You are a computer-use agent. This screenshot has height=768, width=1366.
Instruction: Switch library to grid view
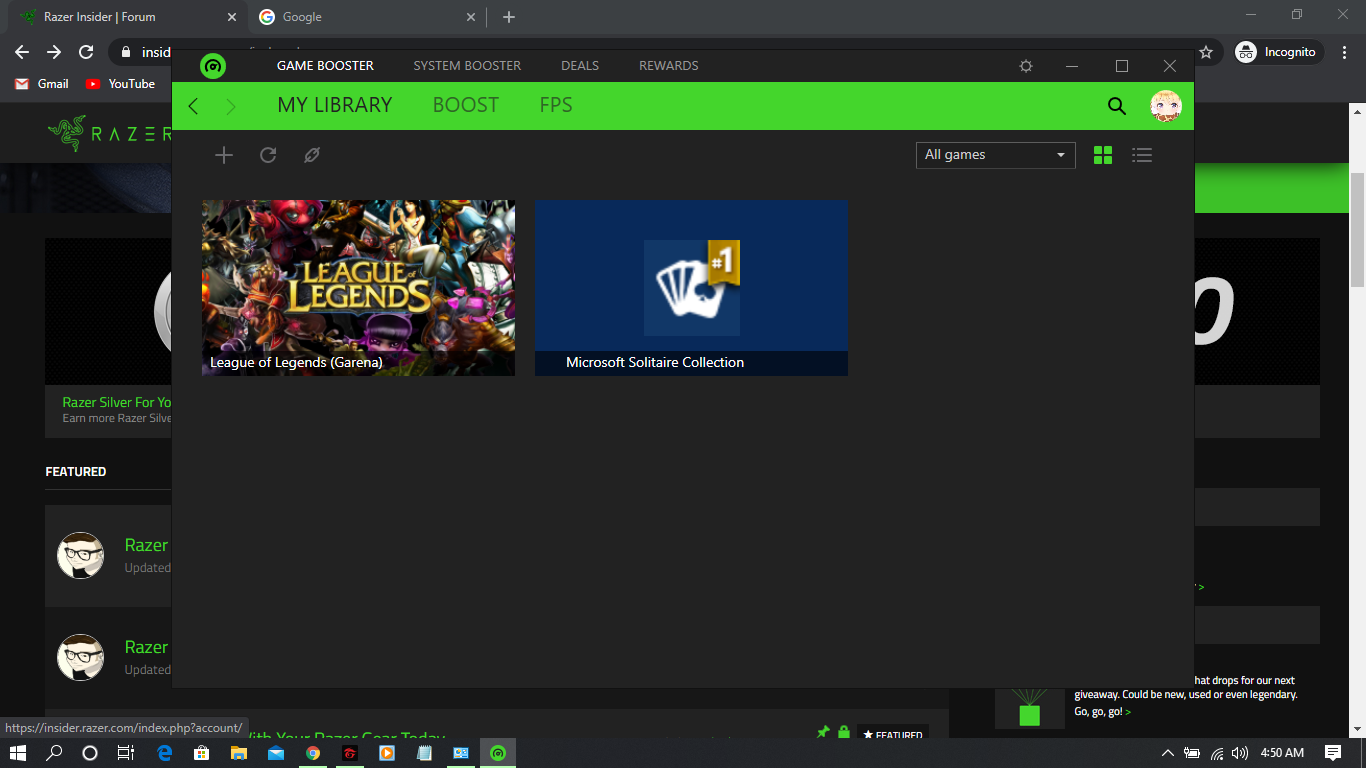(x=1103, y=155)
